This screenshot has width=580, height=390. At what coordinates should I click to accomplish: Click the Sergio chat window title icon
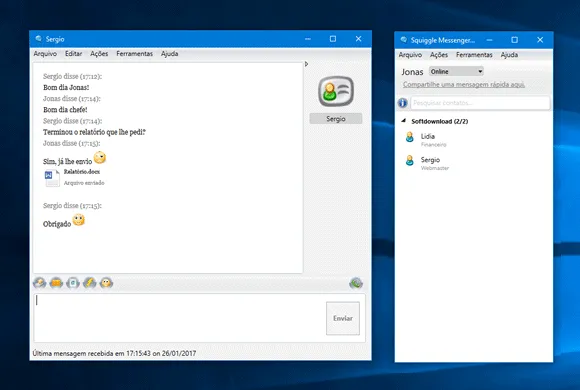[38, 38]
